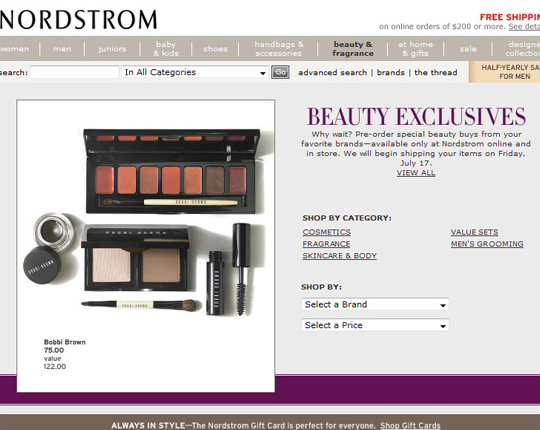Click the VIEW ALL link

tap(416, 173)
